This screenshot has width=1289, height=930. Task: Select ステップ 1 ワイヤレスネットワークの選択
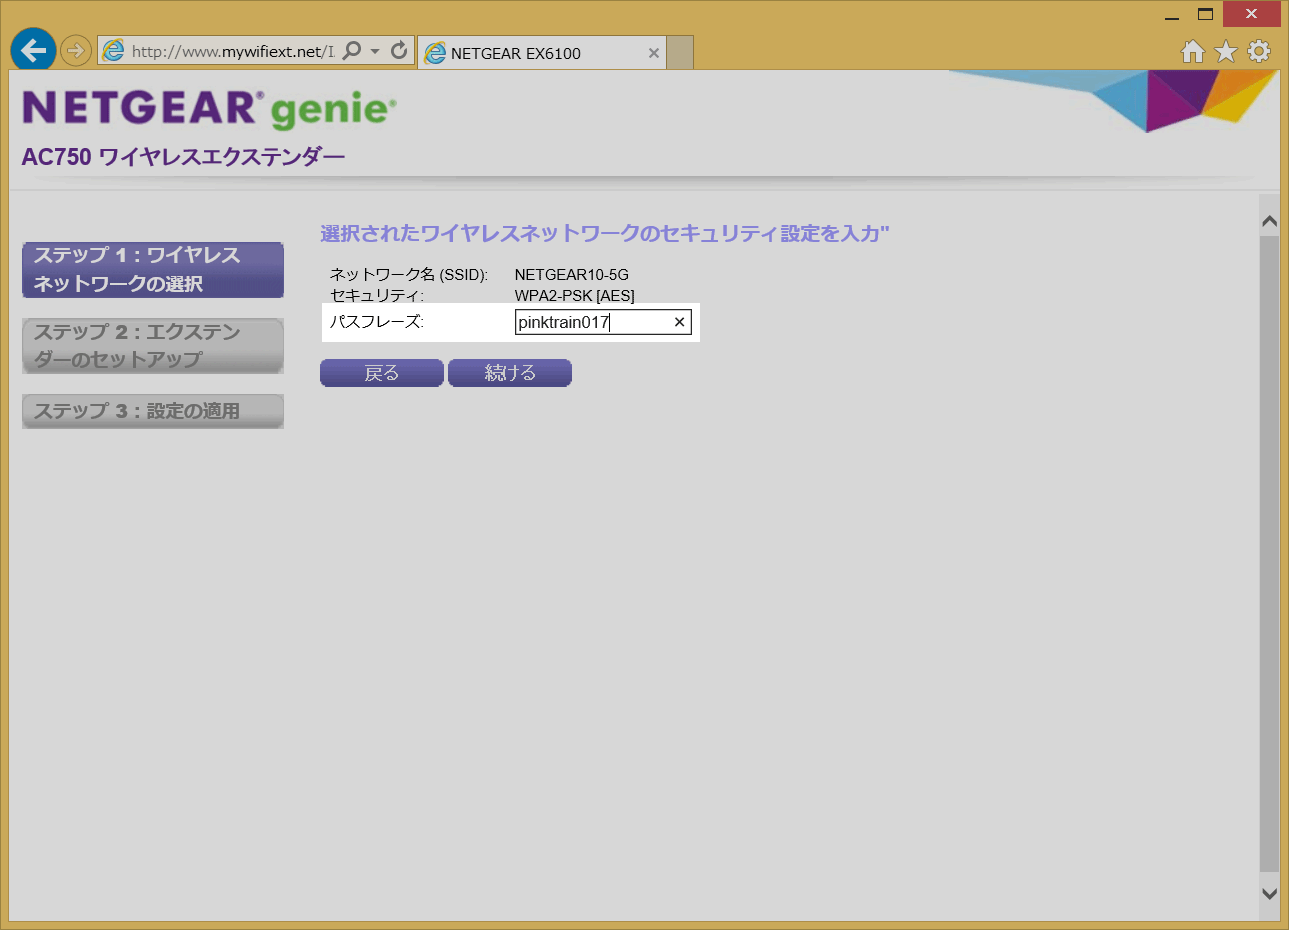pos(153,270)
